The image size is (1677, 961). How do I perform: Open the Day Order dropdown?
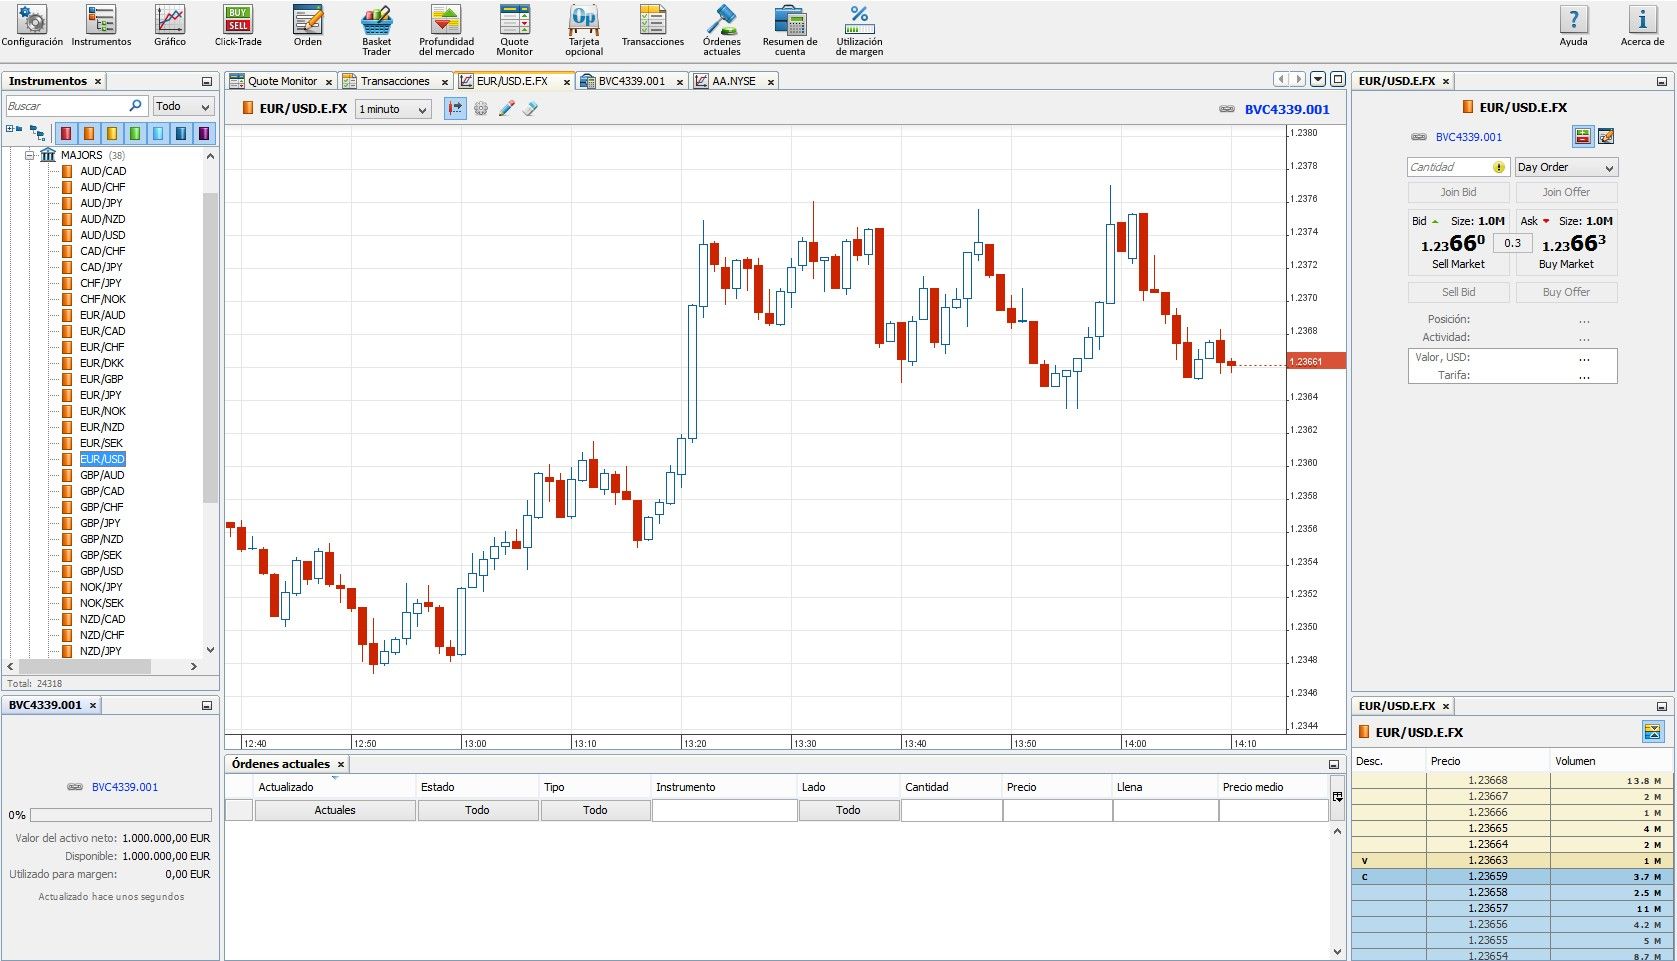[x=1565, y=167]
